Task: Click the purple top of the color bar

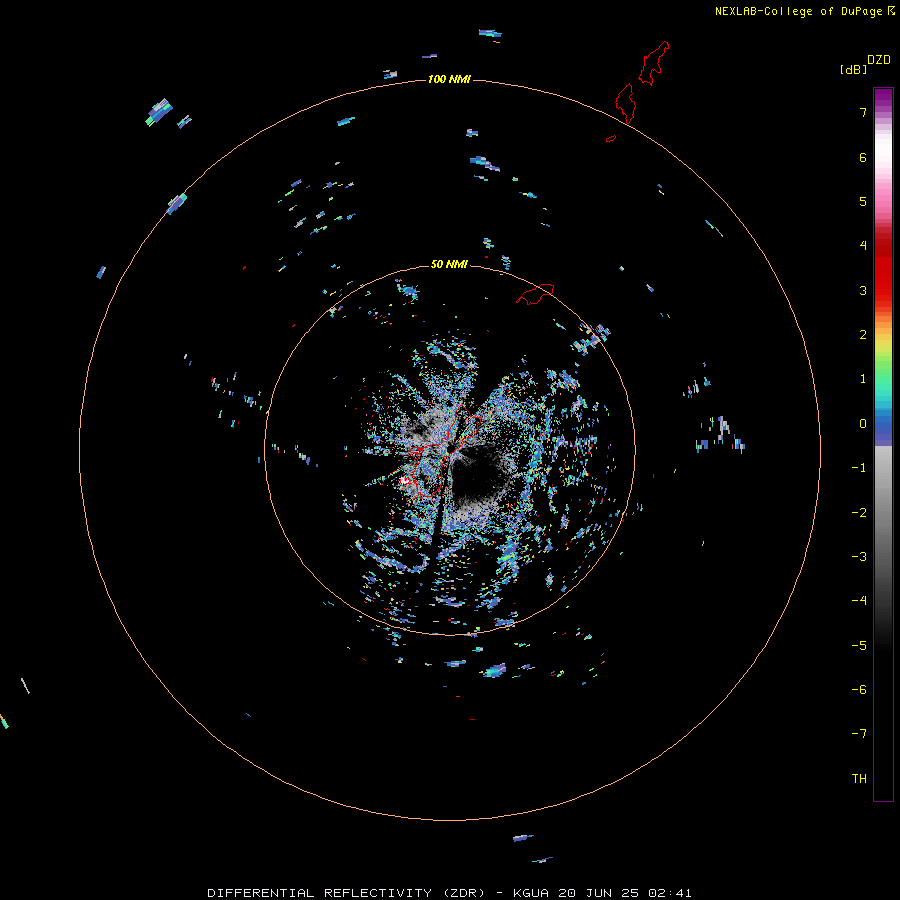Action: tap(883, 98)
